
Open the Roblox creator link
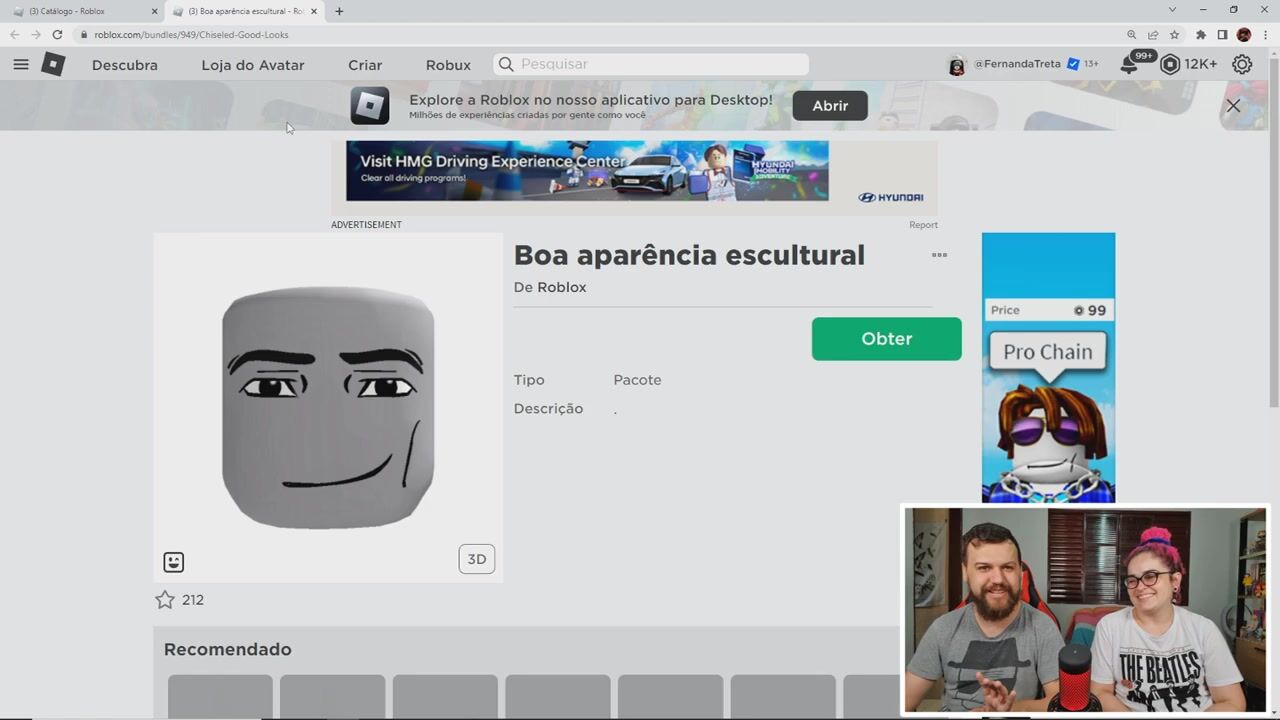click(x=562, y=287)
